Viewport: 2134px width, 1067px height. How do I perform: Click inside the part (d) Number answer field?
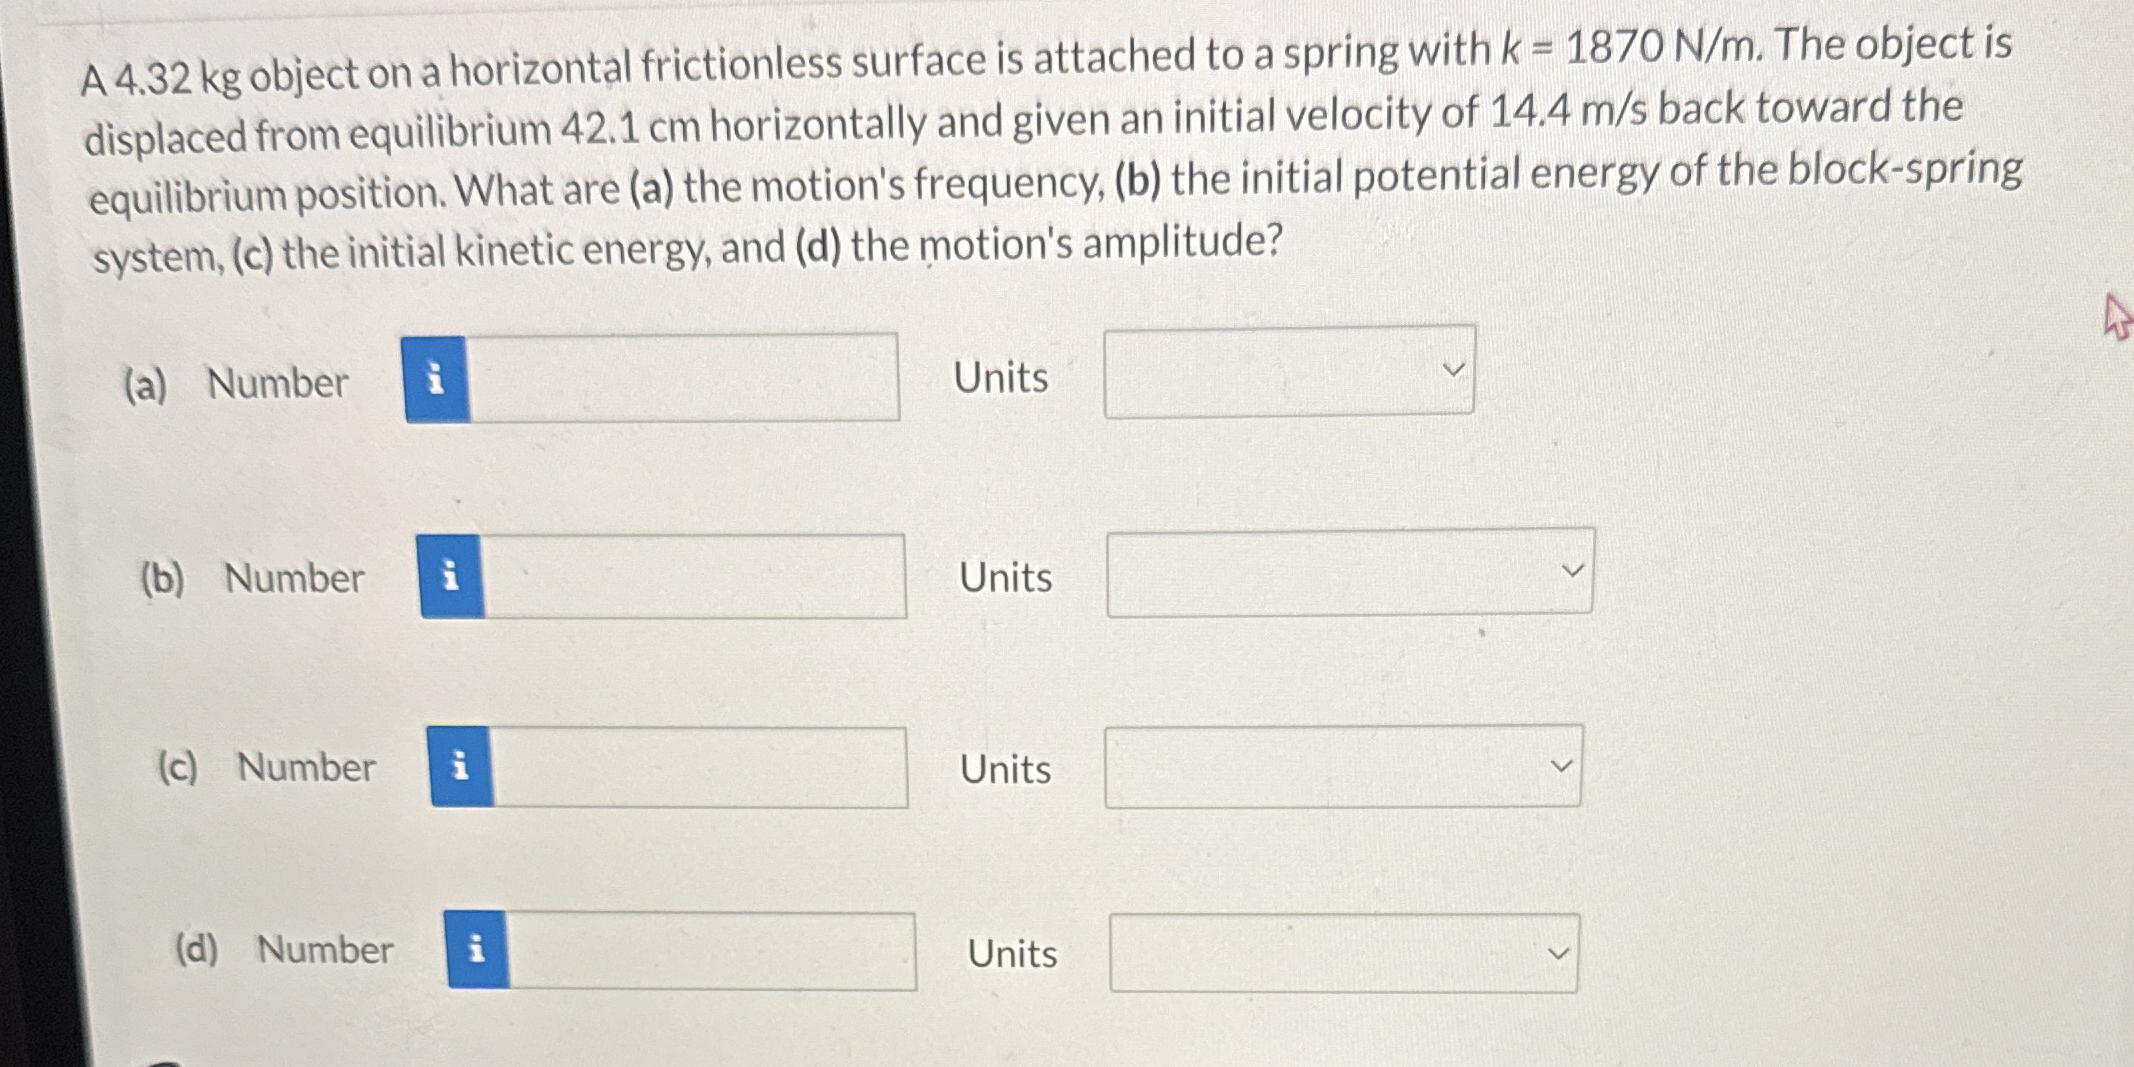(x=715, y=953)
